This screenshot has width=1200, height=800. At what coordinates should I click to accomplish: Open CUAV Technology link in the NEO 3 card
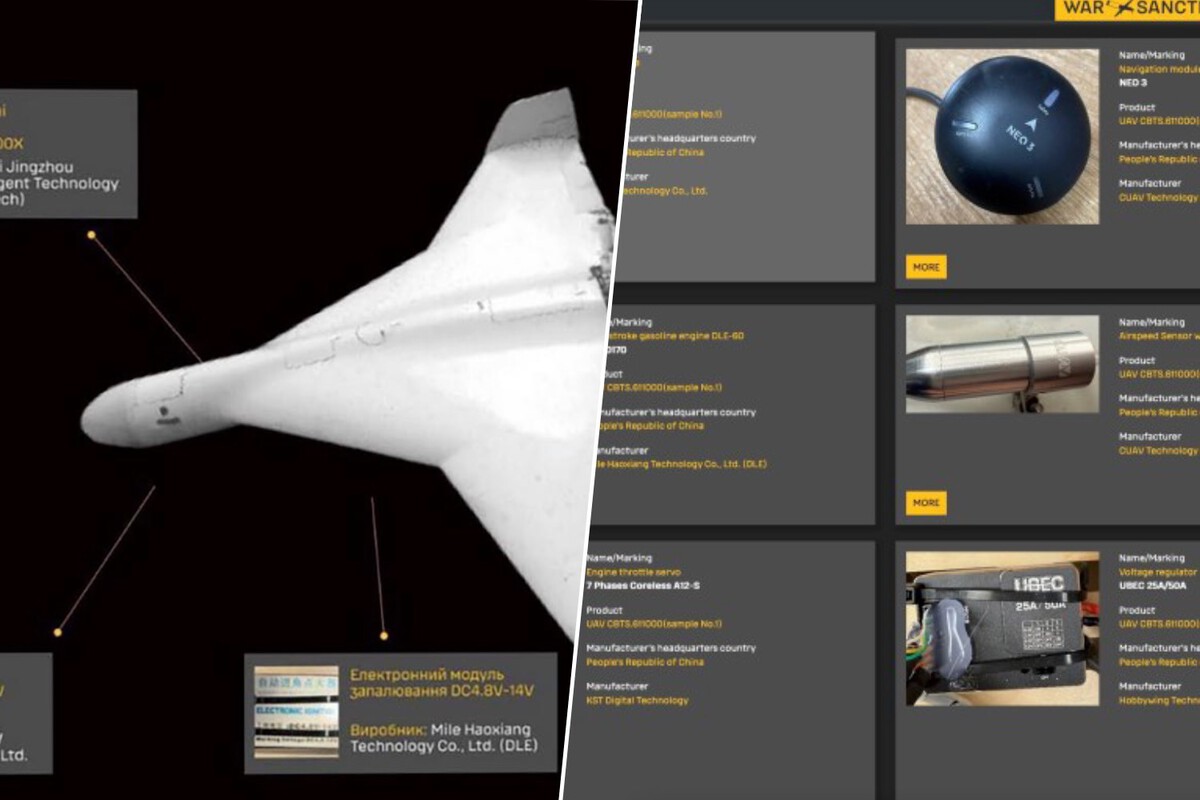tap(1158, 198)
